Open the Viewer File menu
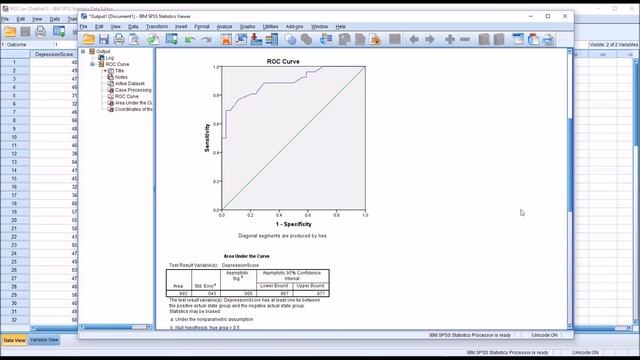Screen dimensions: 640x360 pyautogui.click(x=84, y=27)
